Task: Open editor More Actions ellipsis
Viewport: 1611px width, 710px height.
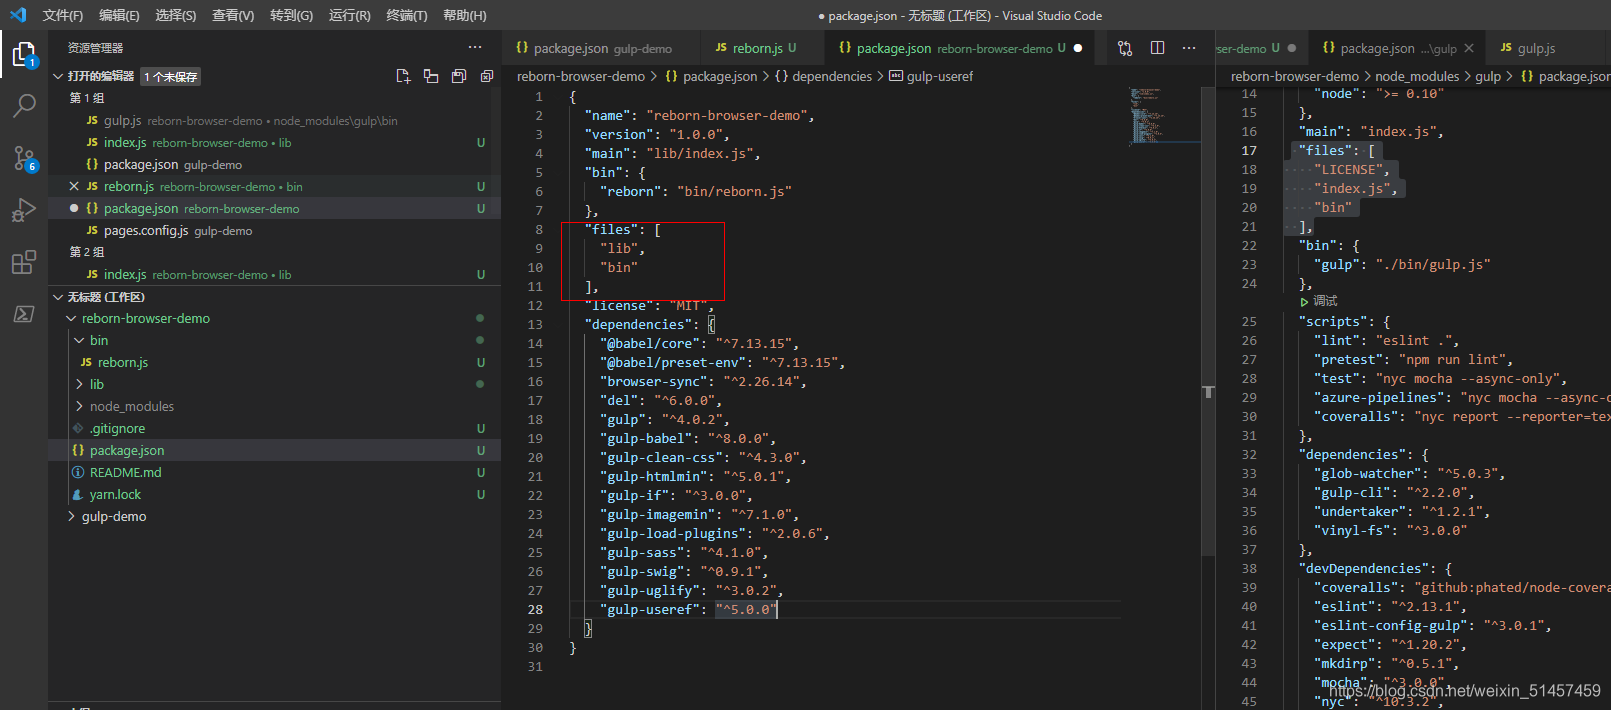Action: 1189,48
